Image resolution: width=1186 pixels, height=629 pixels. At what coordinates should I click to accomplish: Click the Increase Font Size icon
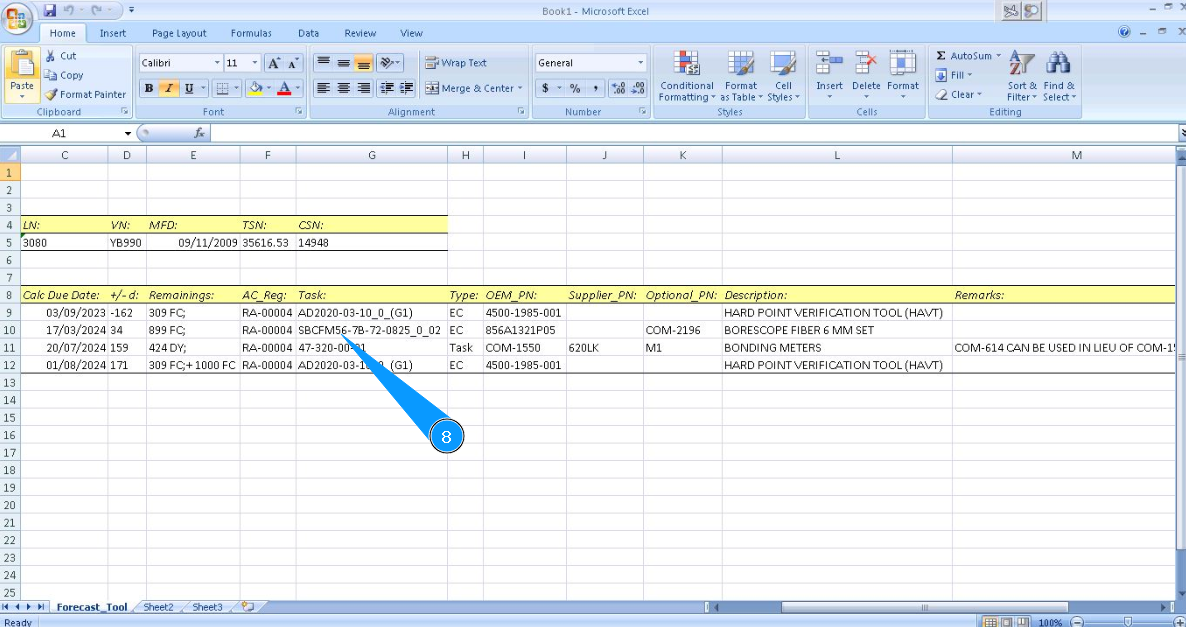click(x=273, y=63)
